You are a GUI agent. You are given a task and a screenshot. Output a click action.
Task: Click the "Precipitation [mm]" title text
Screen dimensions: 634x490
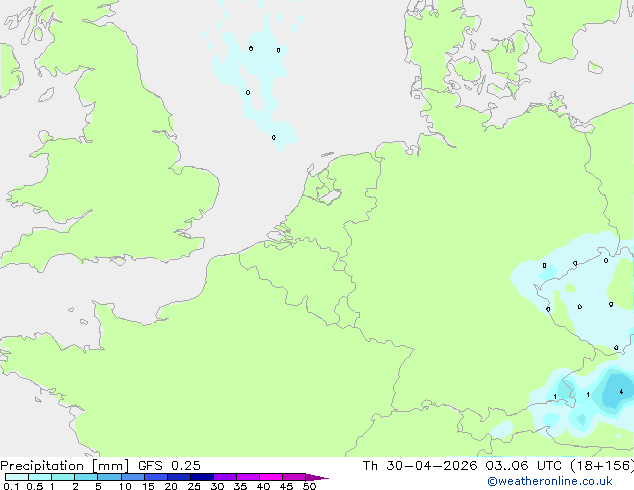click(x=64, y=466)
